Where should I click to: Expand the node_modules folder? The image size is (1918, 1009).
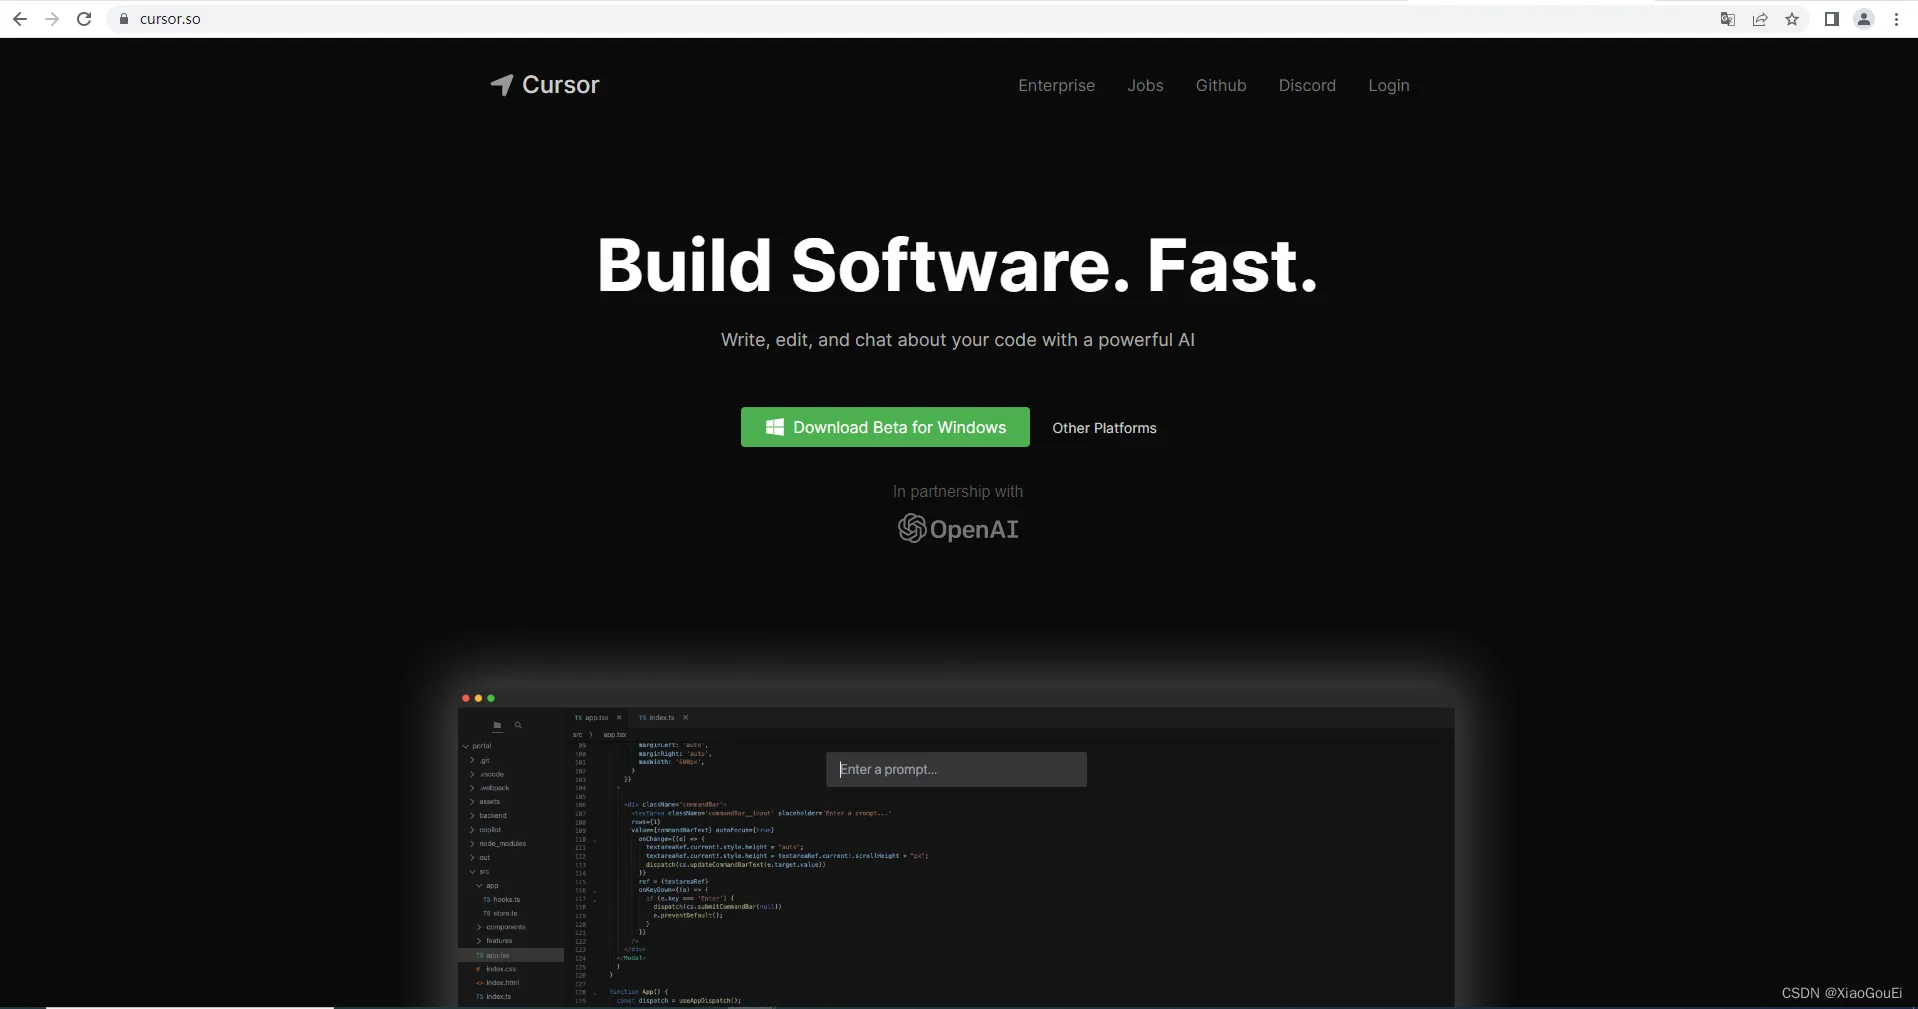point(498,844)
